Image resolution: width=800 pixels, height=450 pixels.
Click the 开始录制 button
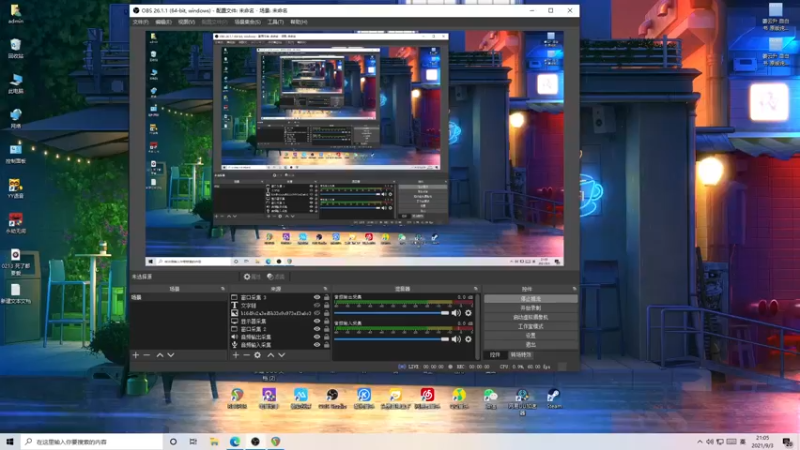point(531,308)
